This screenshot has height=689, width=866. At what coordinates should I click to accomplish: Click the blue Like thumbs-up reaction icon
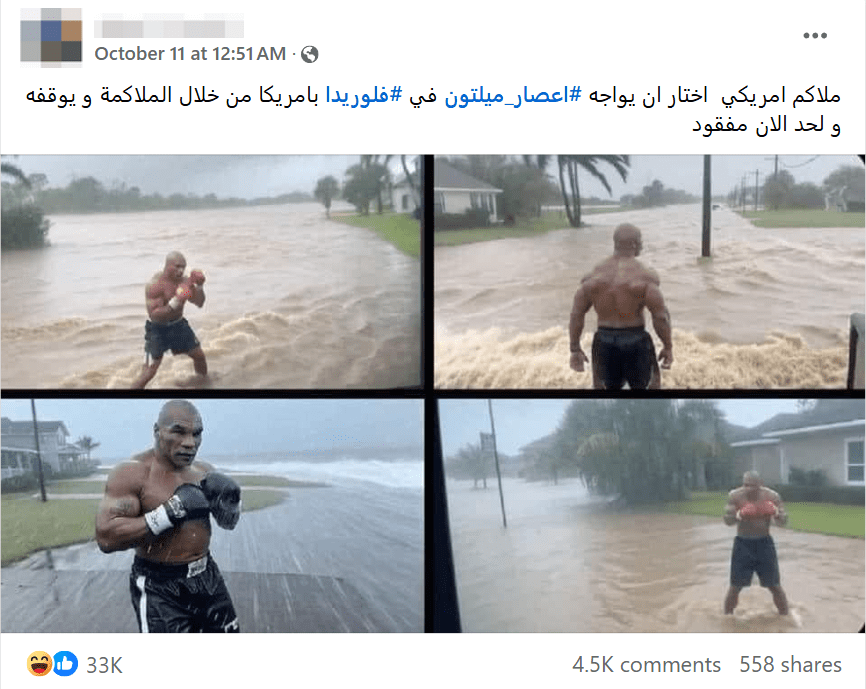point(65,664)
